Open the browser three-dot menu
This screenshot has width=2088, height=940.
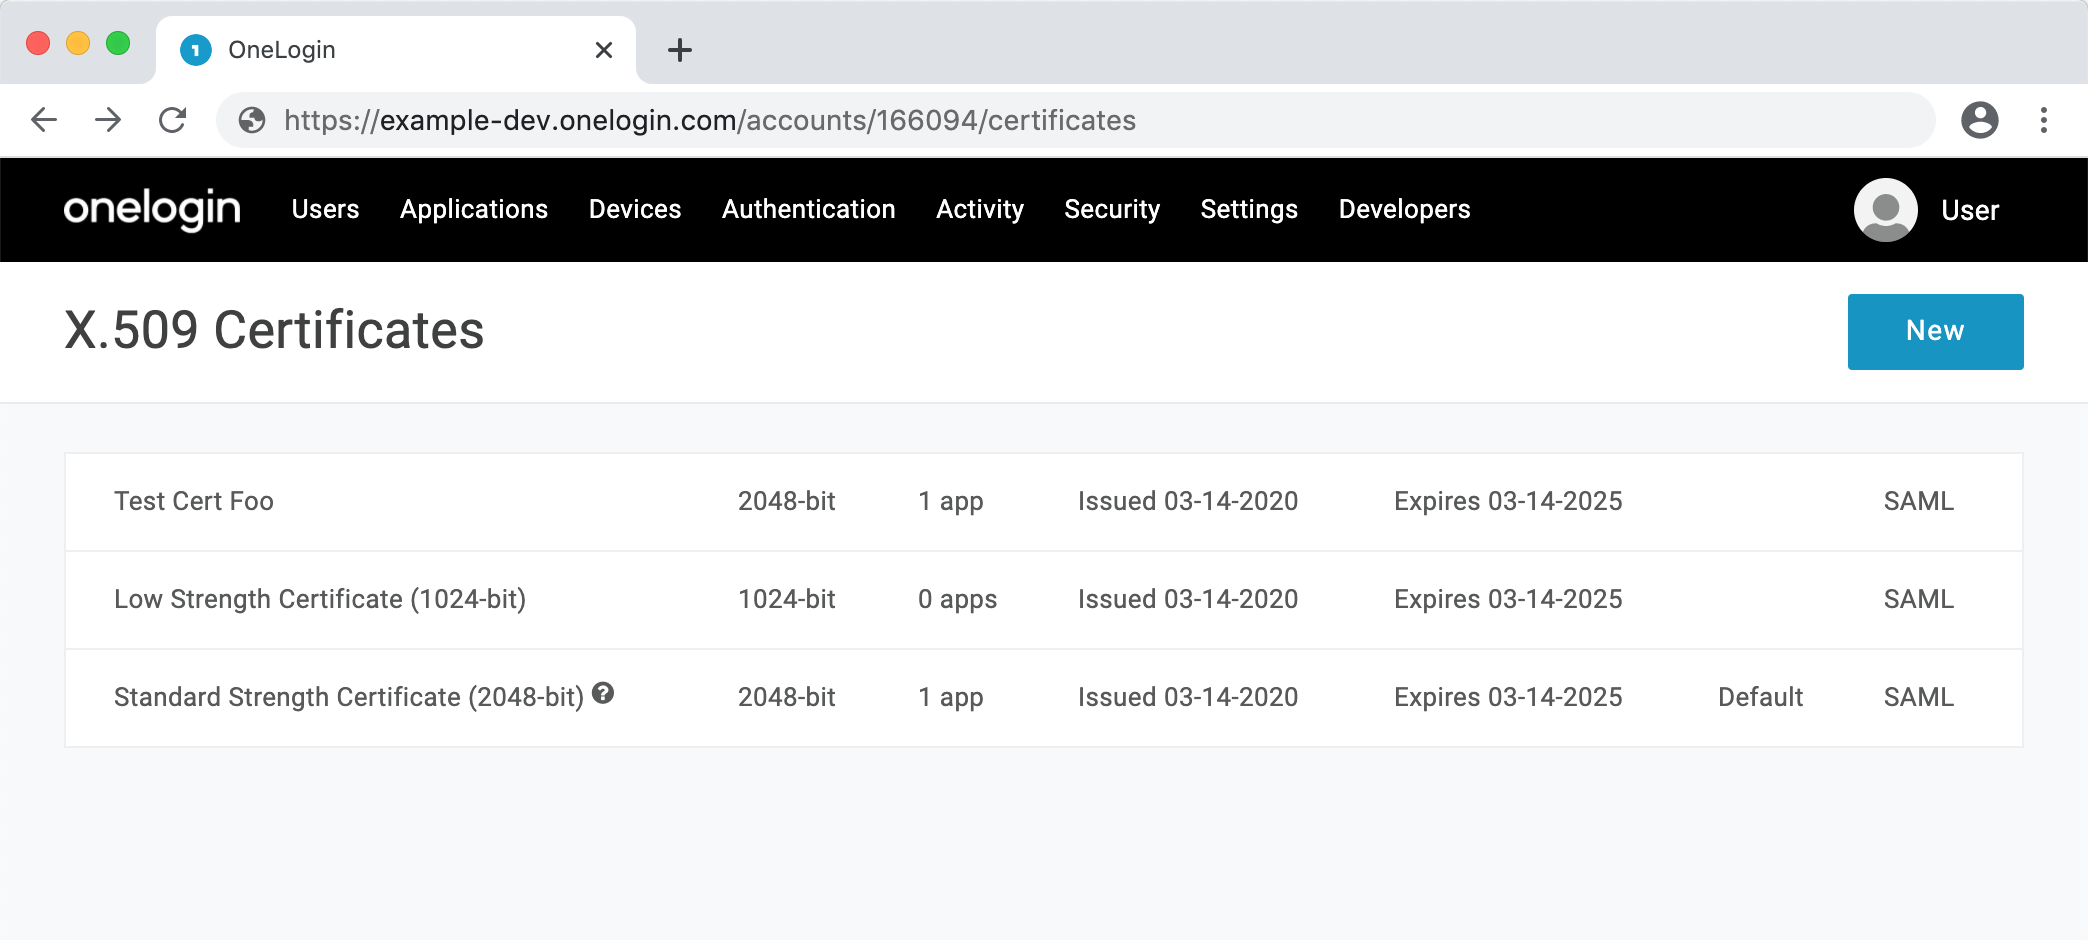[x=2044, y=120]
